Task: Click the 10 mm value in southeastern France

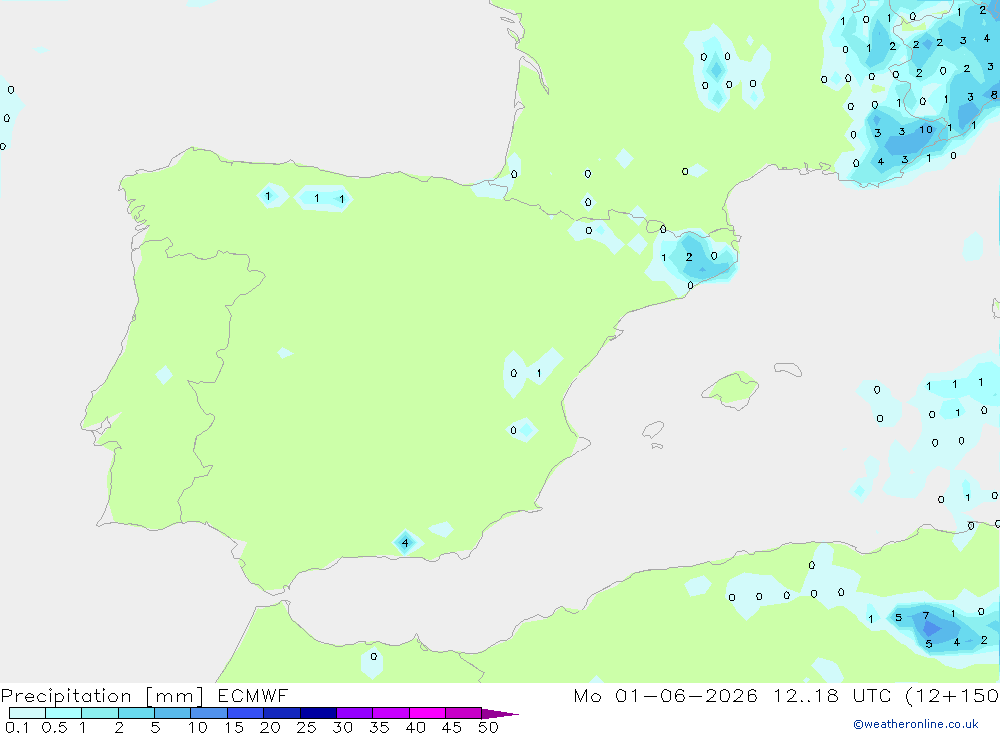Action: point(925,130)
